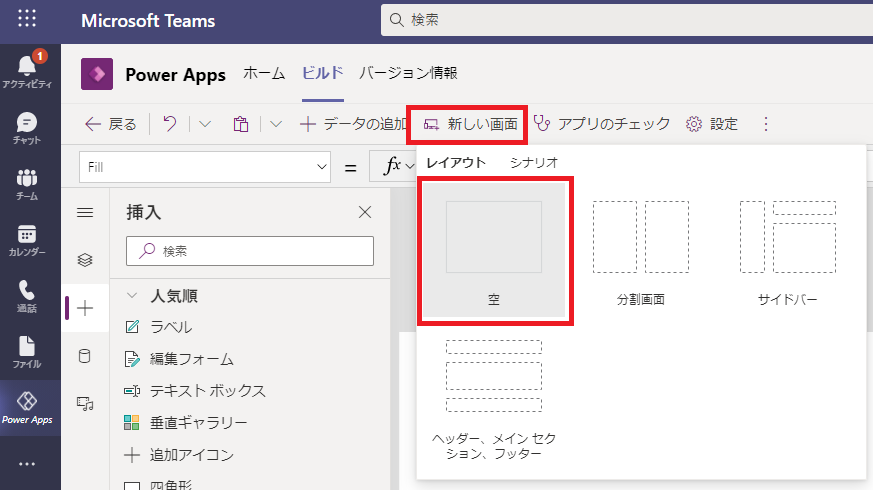
Task: Insert 追加アイコン control
Action: tap(179, 455)
